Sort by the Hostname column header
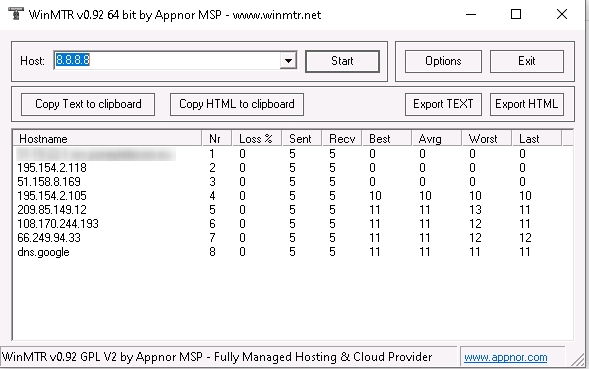 click(107, 139)
